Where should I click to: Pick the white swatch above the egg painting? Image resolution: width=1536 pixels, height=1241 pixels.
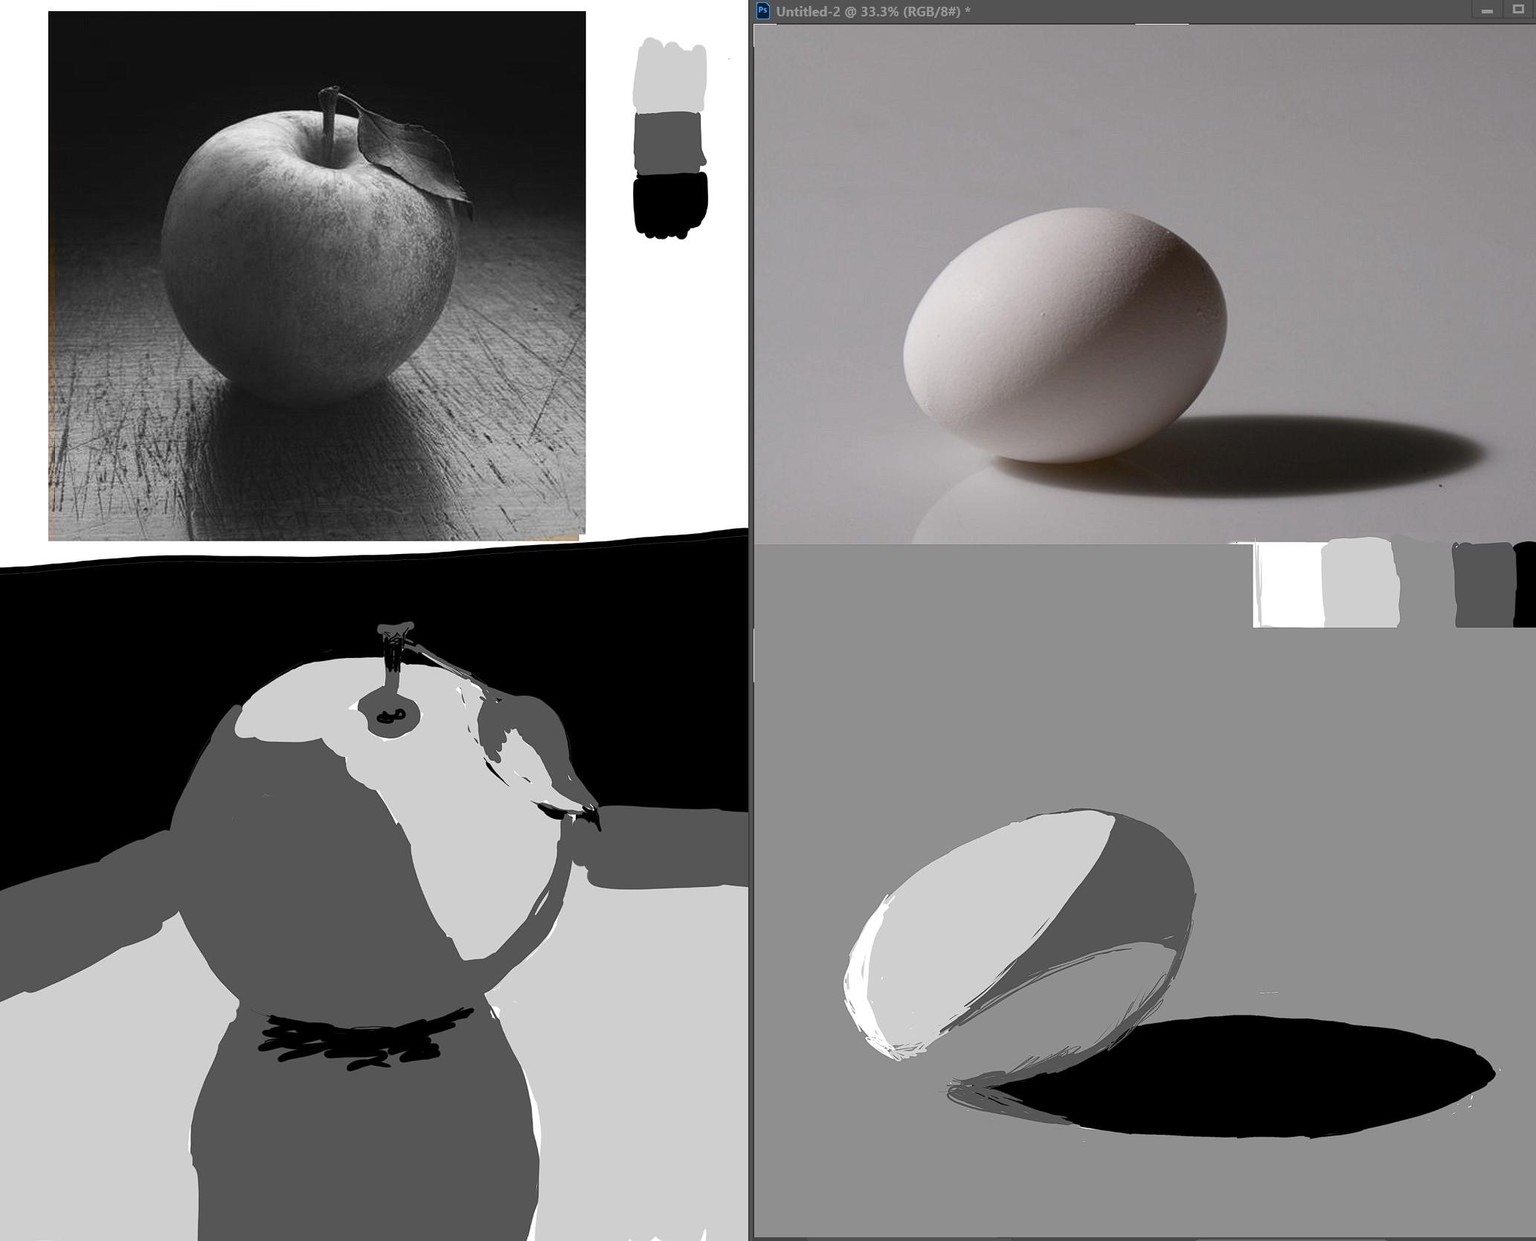pyautogui.click(x=1288, y=584)
